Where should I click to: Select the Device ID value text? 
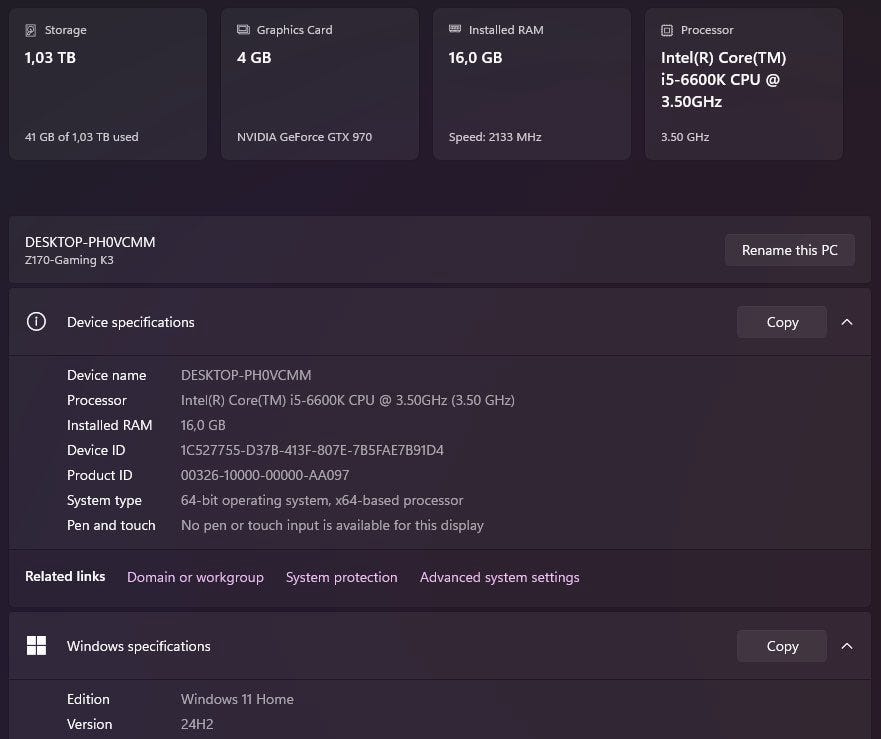click(x=312, y=450)
